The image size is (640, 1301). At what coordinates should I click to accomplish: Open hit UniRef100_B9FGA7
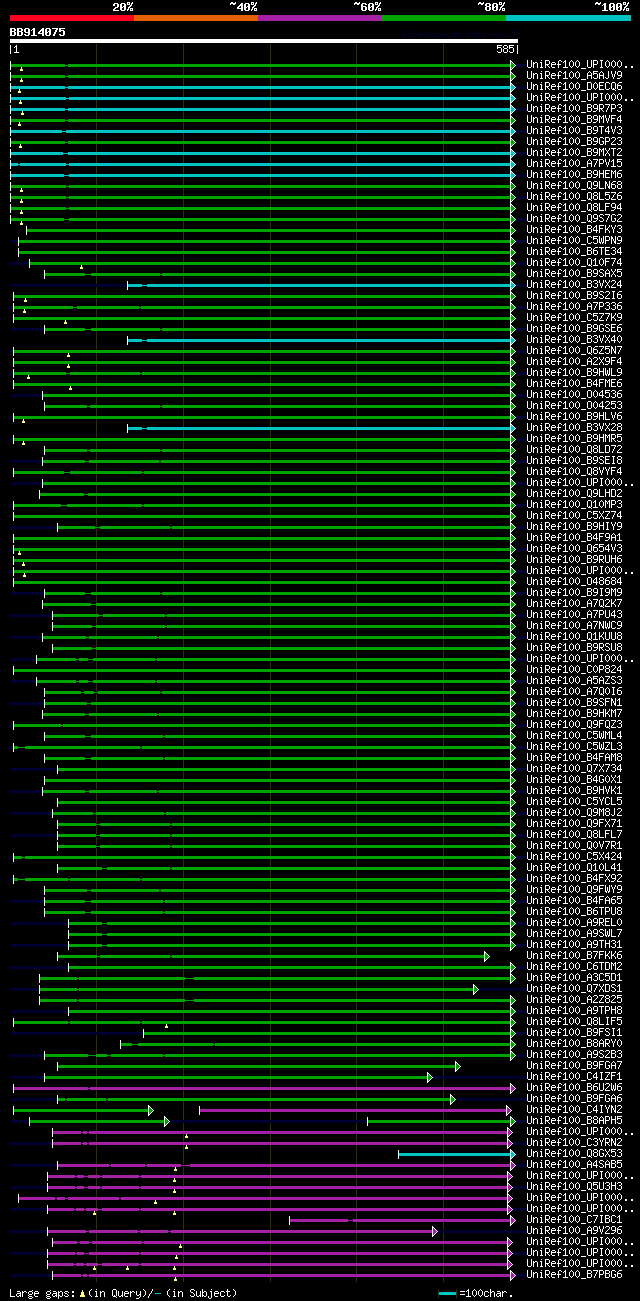pyautogui.click(x=574, y=1065)
